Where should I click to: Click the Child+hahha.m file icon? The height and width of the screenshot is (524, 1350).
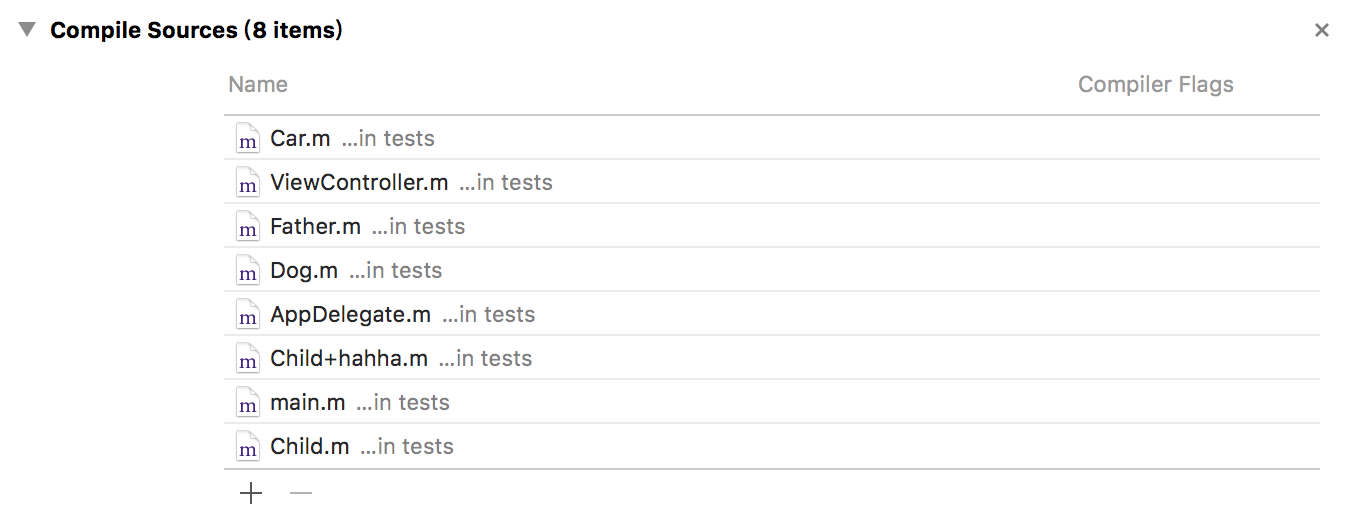coord(247,359)
